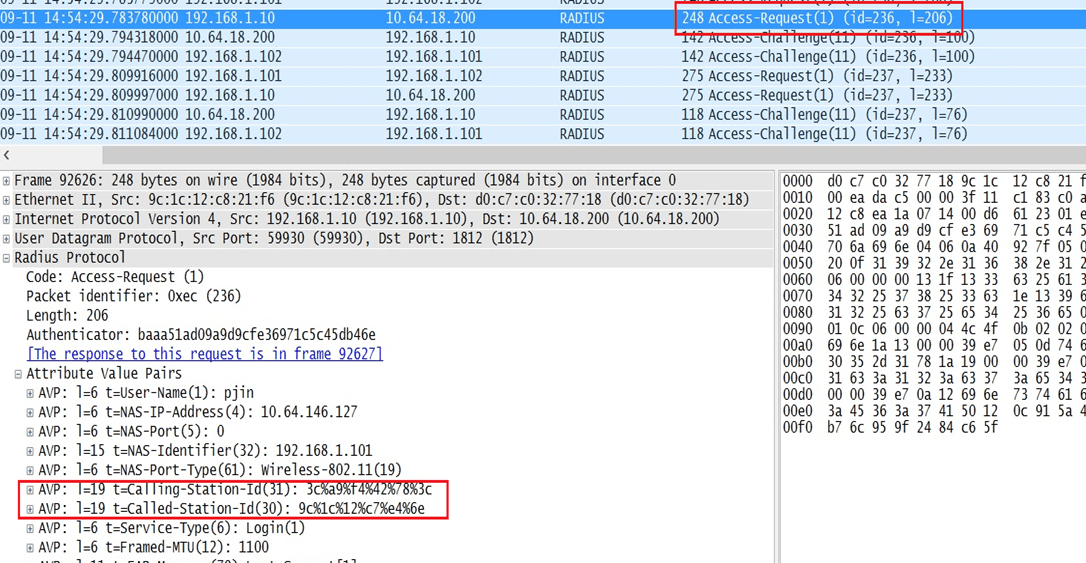Expand the NAS-Port-Type(61) AVP
This screenshot has width=1086, height=563.
coord(30,471)
